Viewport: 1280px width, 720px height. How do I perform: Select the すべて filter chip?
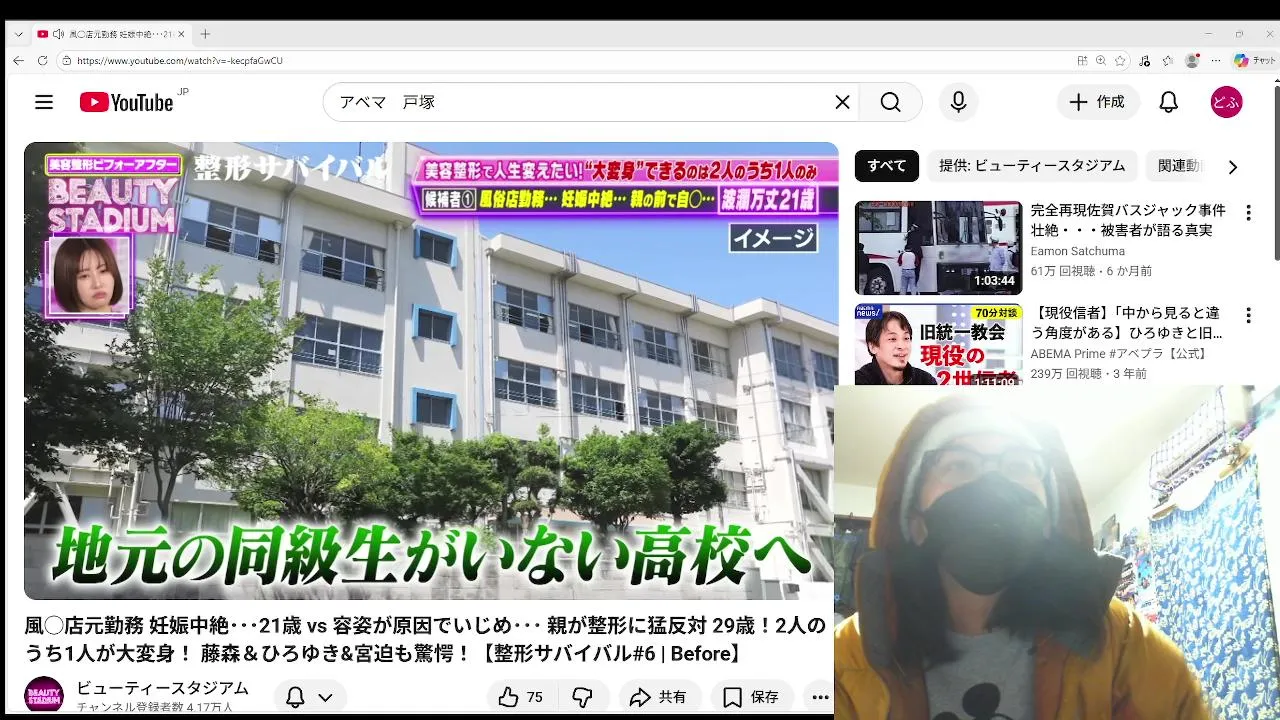(x=887, y=166)
